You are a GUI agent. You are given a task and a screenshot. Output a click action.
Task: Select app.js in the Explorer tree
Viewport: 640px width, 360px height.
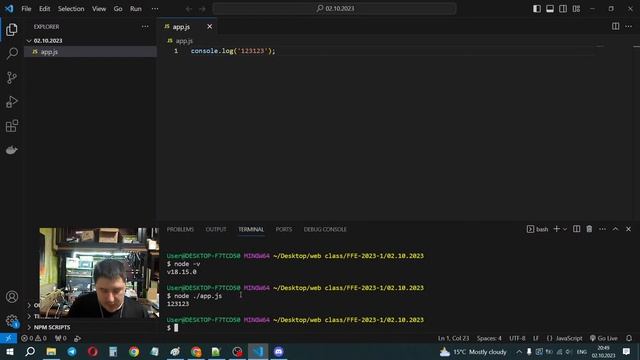tap(91, 52)
